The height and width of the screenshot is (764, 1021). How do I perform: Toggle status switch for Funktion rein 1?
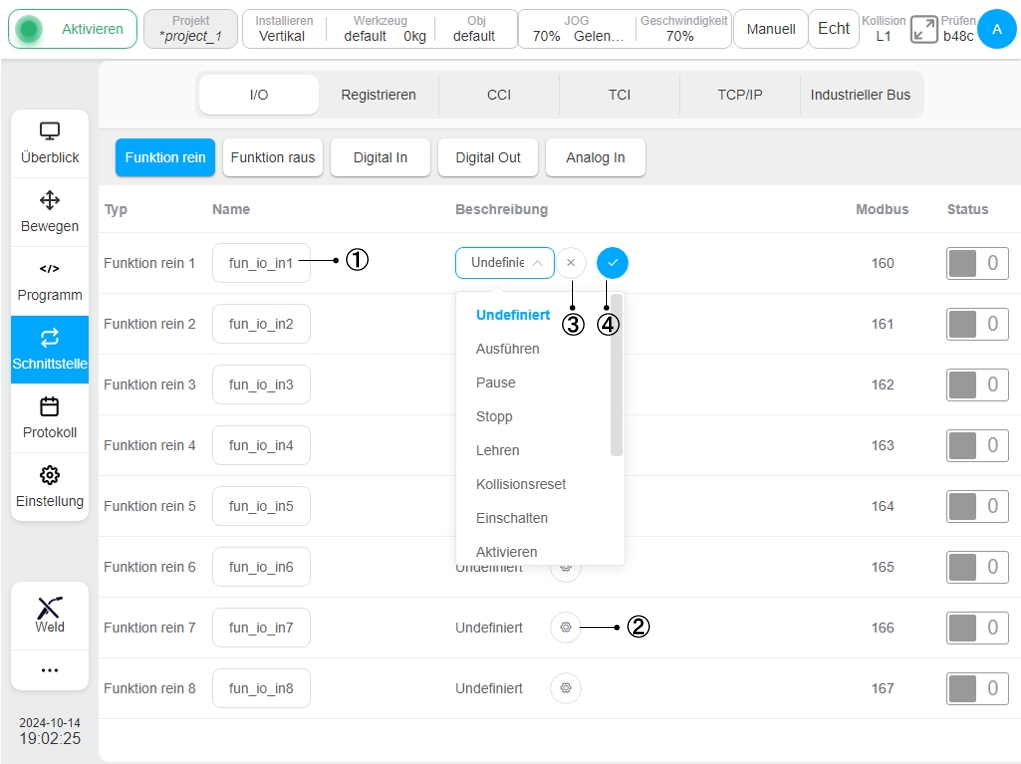click(x=977, y=263)
